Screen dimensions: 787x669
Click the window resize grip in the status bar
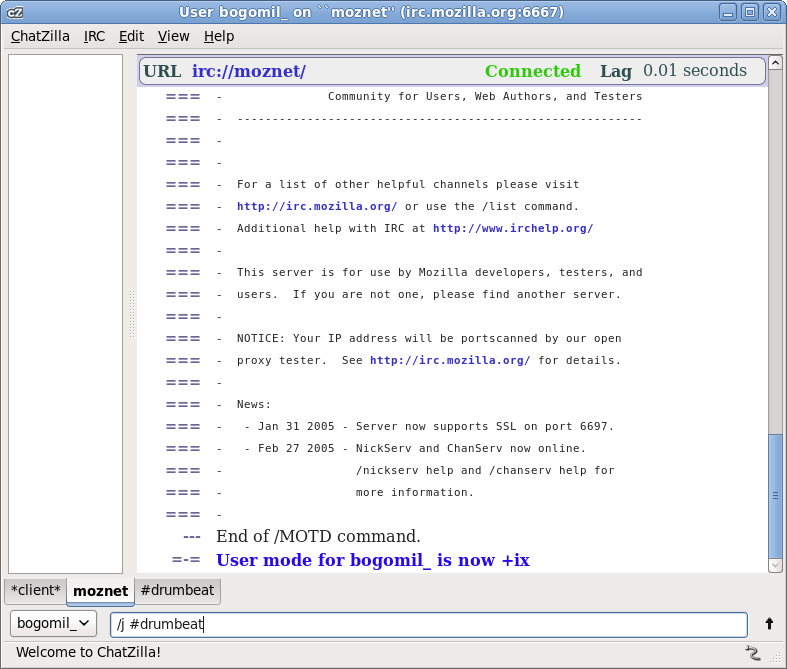point(775,656)
